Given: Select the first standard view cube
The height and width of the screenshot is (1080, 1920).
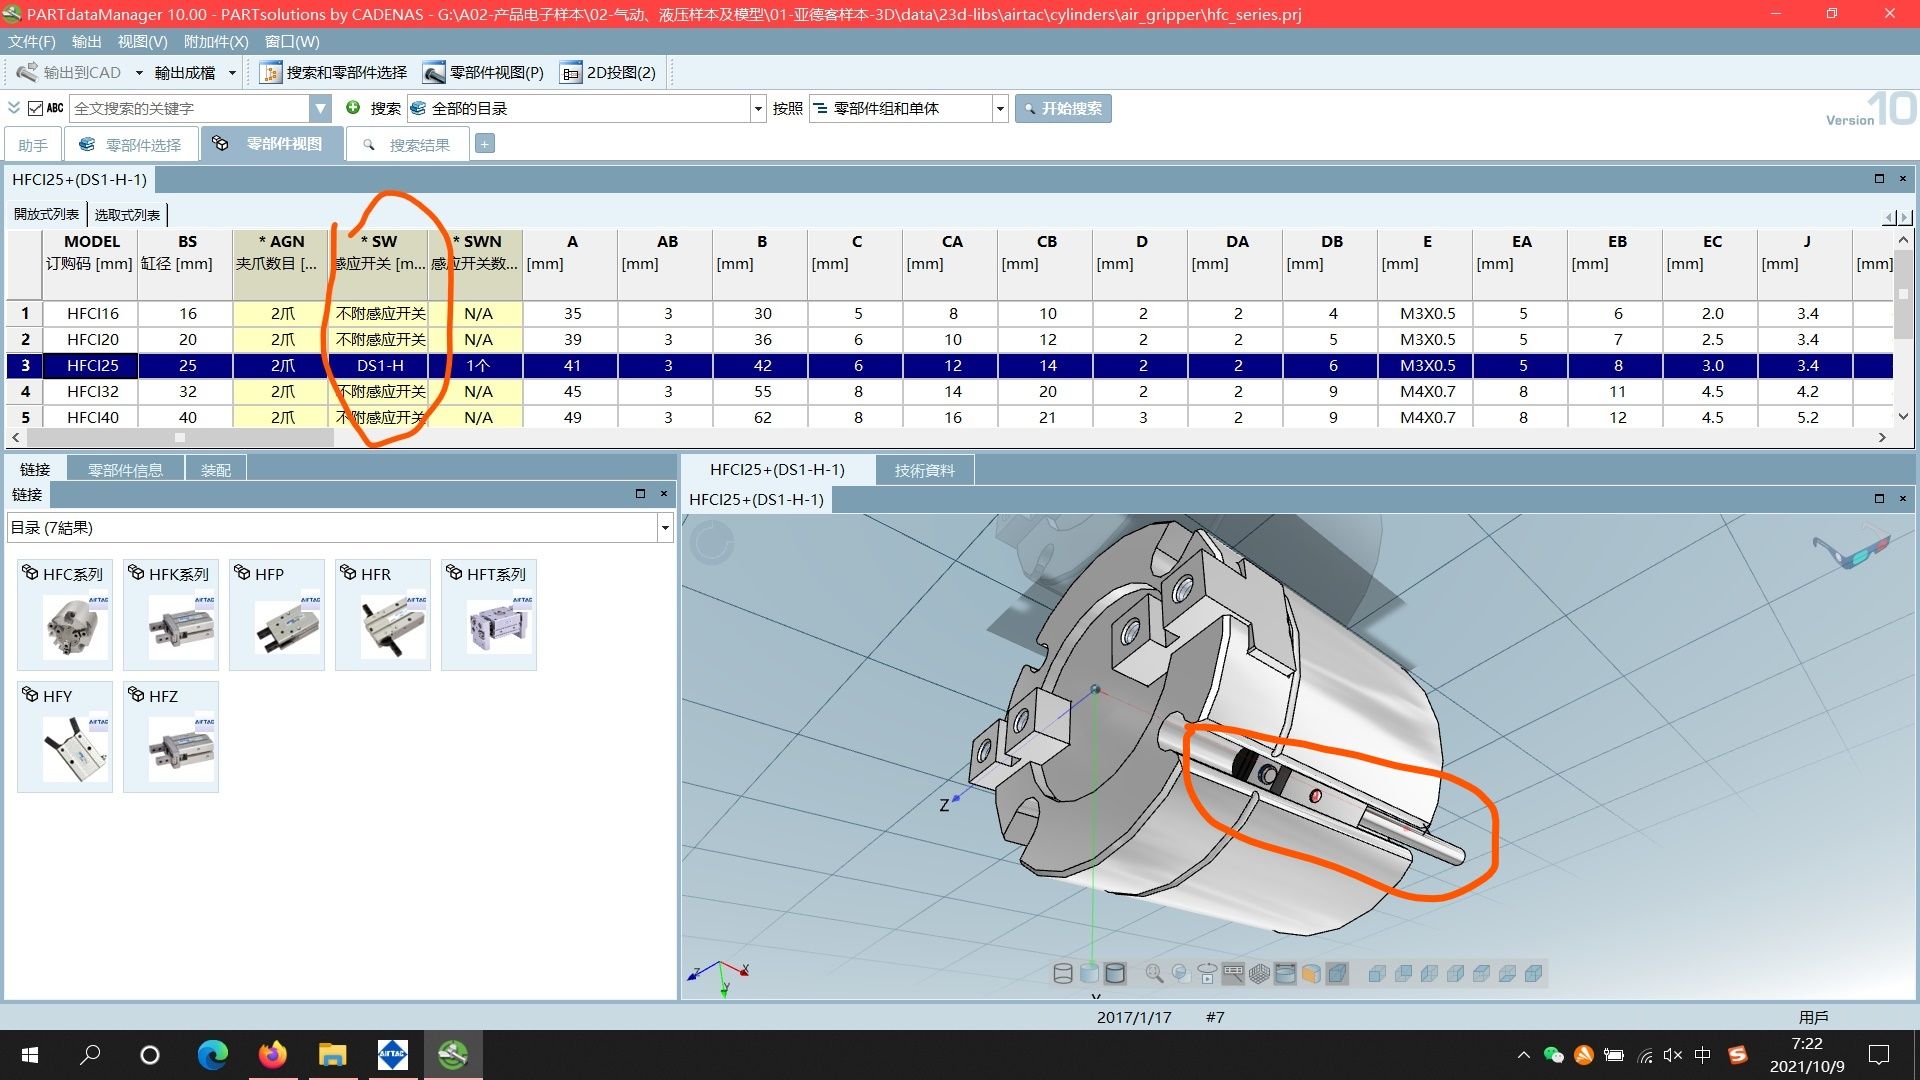Looking at the screenshot, I should point(1377,973).
